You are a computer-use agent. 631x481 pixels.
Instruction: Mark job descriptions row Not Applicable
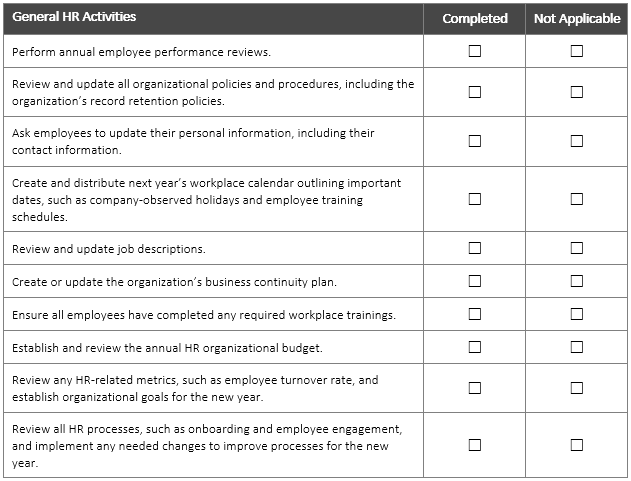[577, 248]
